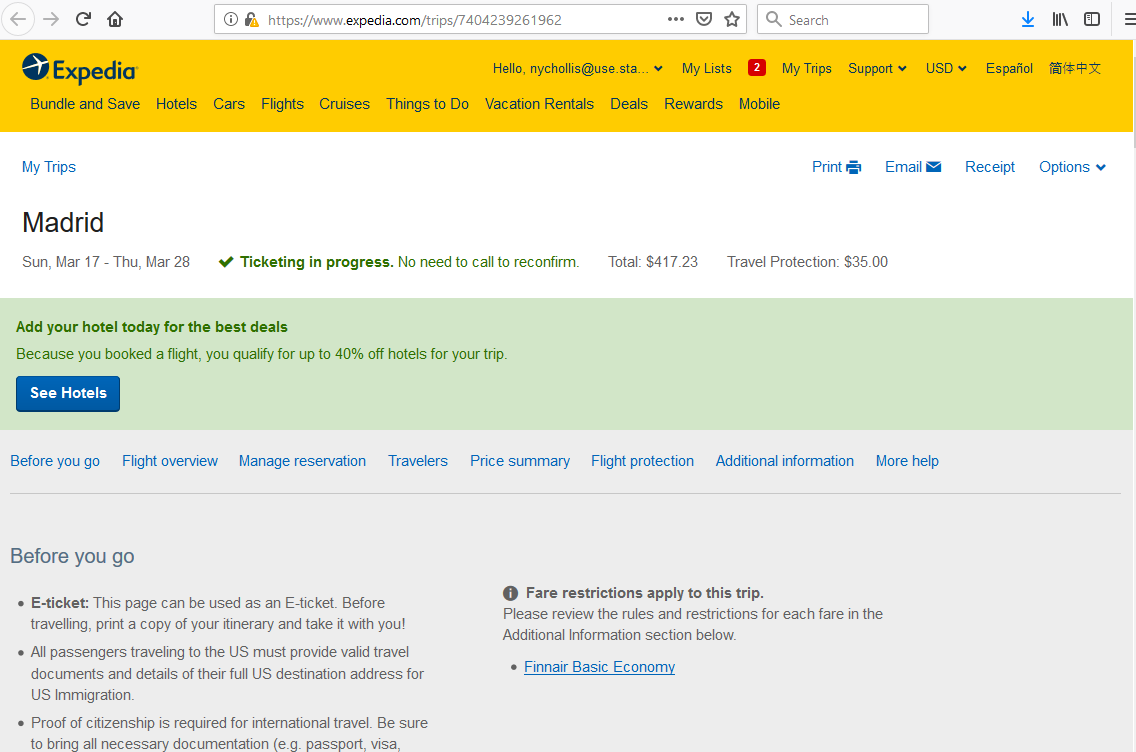Jump to the Price summary section
The image size is (1136, 752).
(x=519, y=461)
